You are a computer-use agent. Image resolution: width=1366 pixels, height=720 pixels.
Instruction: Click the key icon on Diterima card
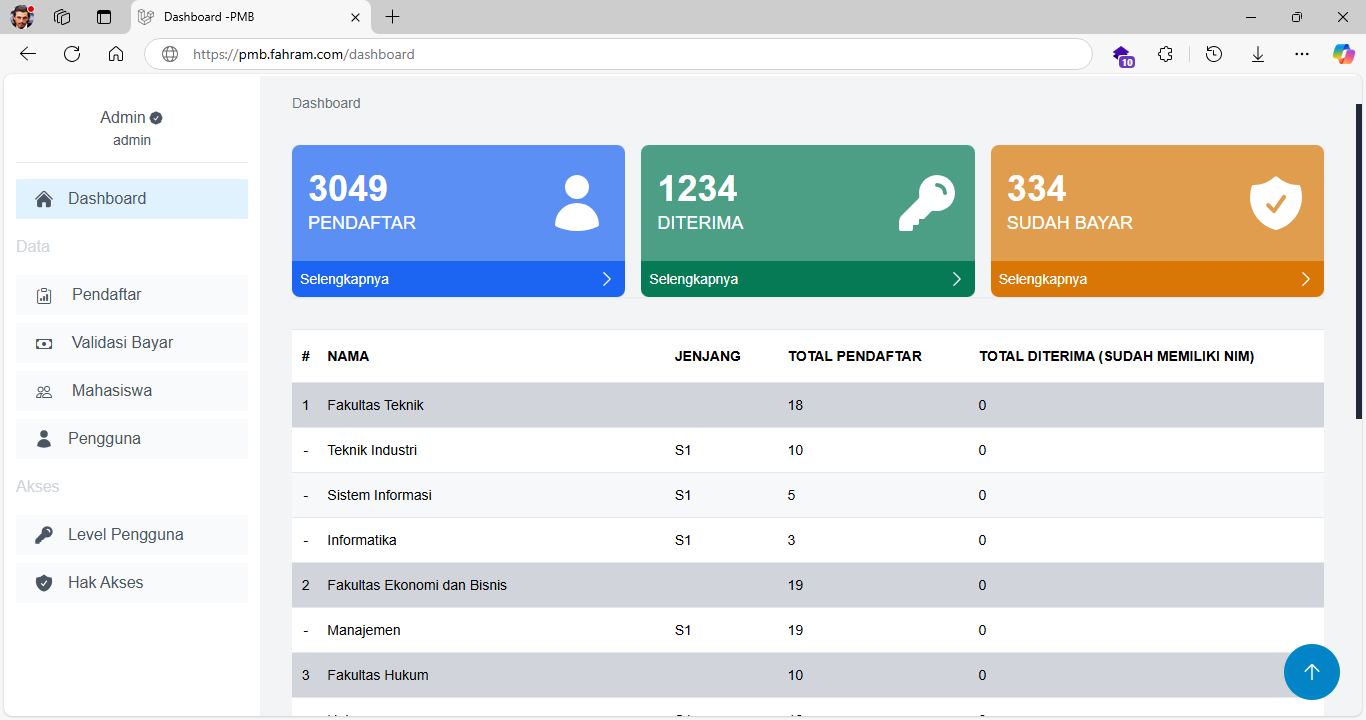[926, 203]
